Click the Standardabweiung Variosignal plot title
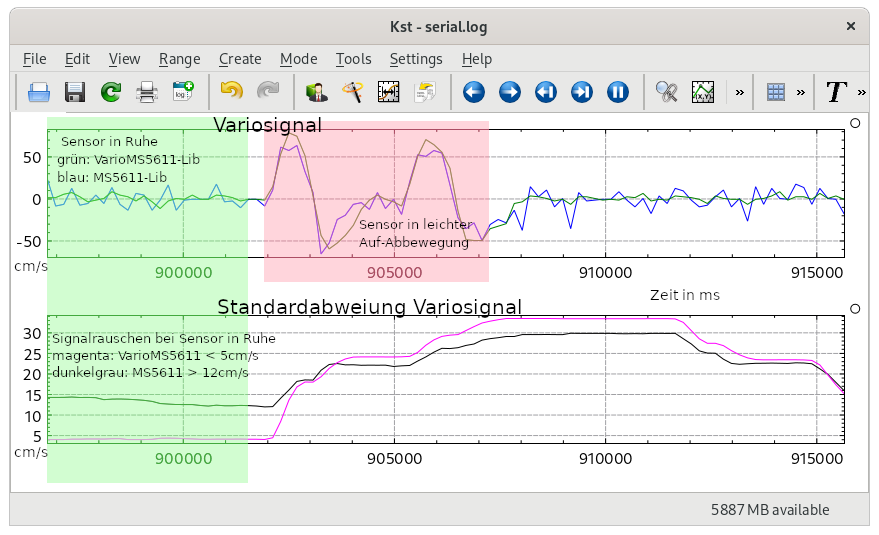Screen dimensions: 879x535 [x=369, y=307]
